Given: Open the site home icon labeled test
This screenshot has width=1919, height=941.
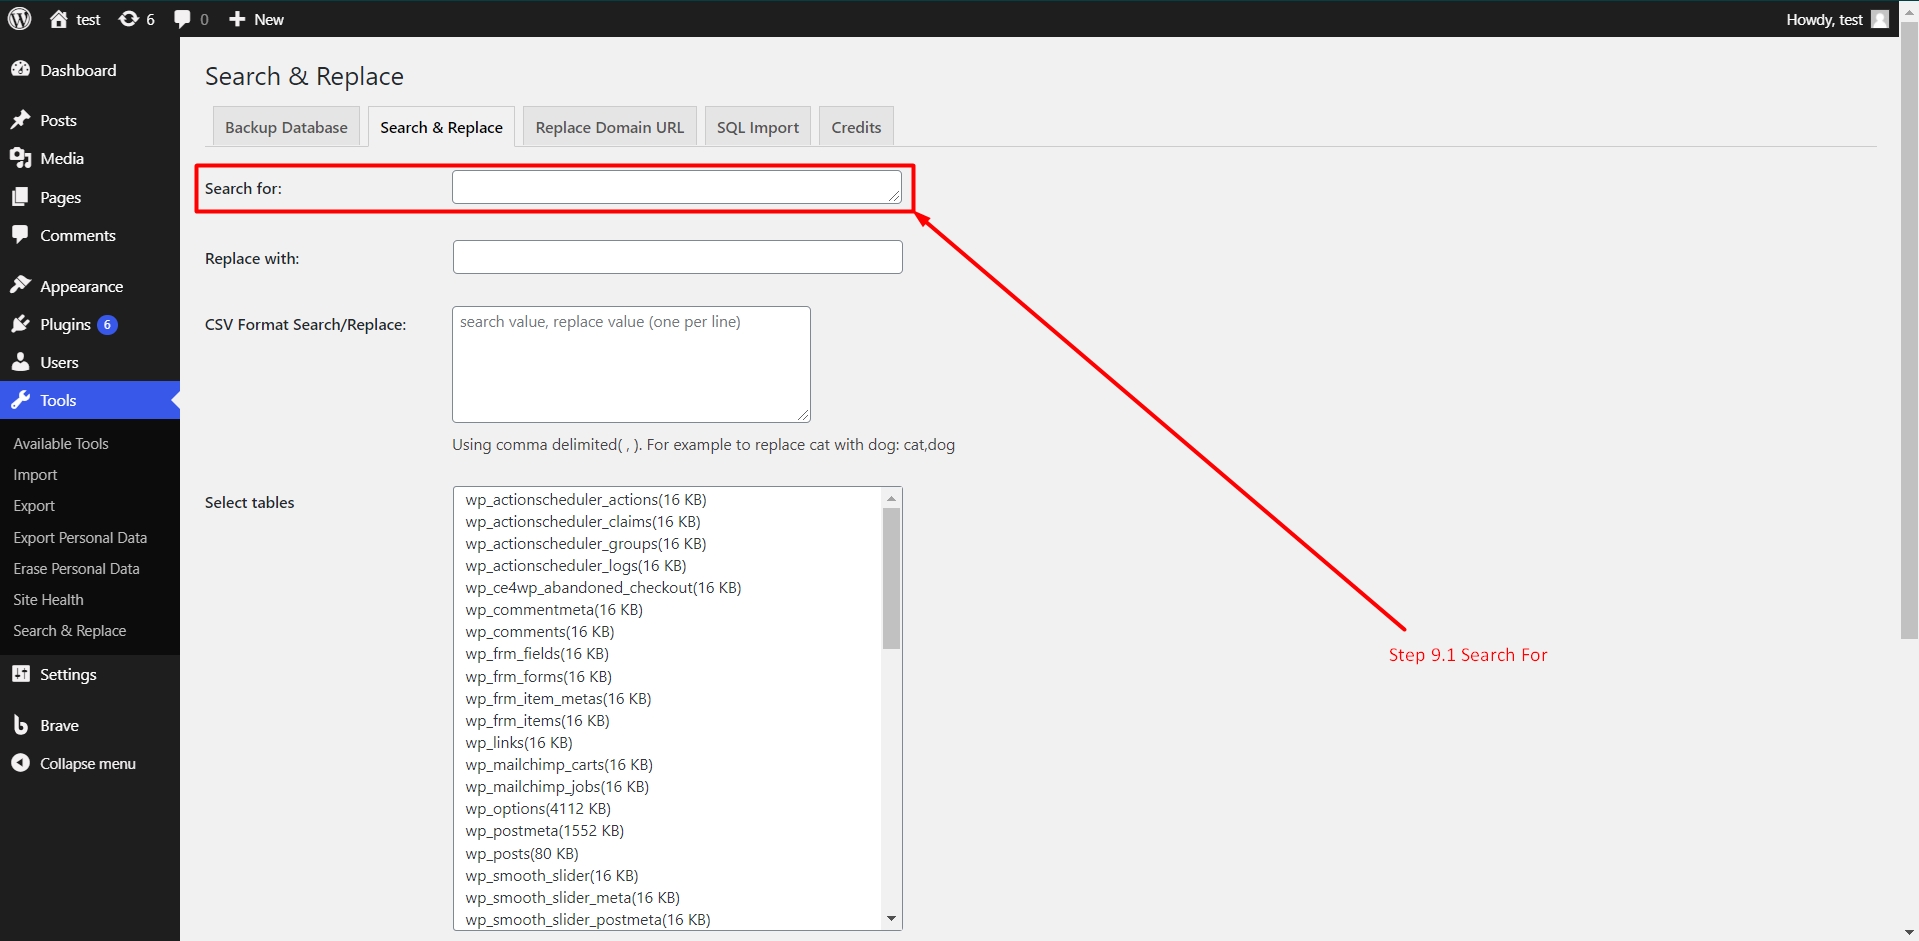Looking at the screenshot, I should [59, 19].
